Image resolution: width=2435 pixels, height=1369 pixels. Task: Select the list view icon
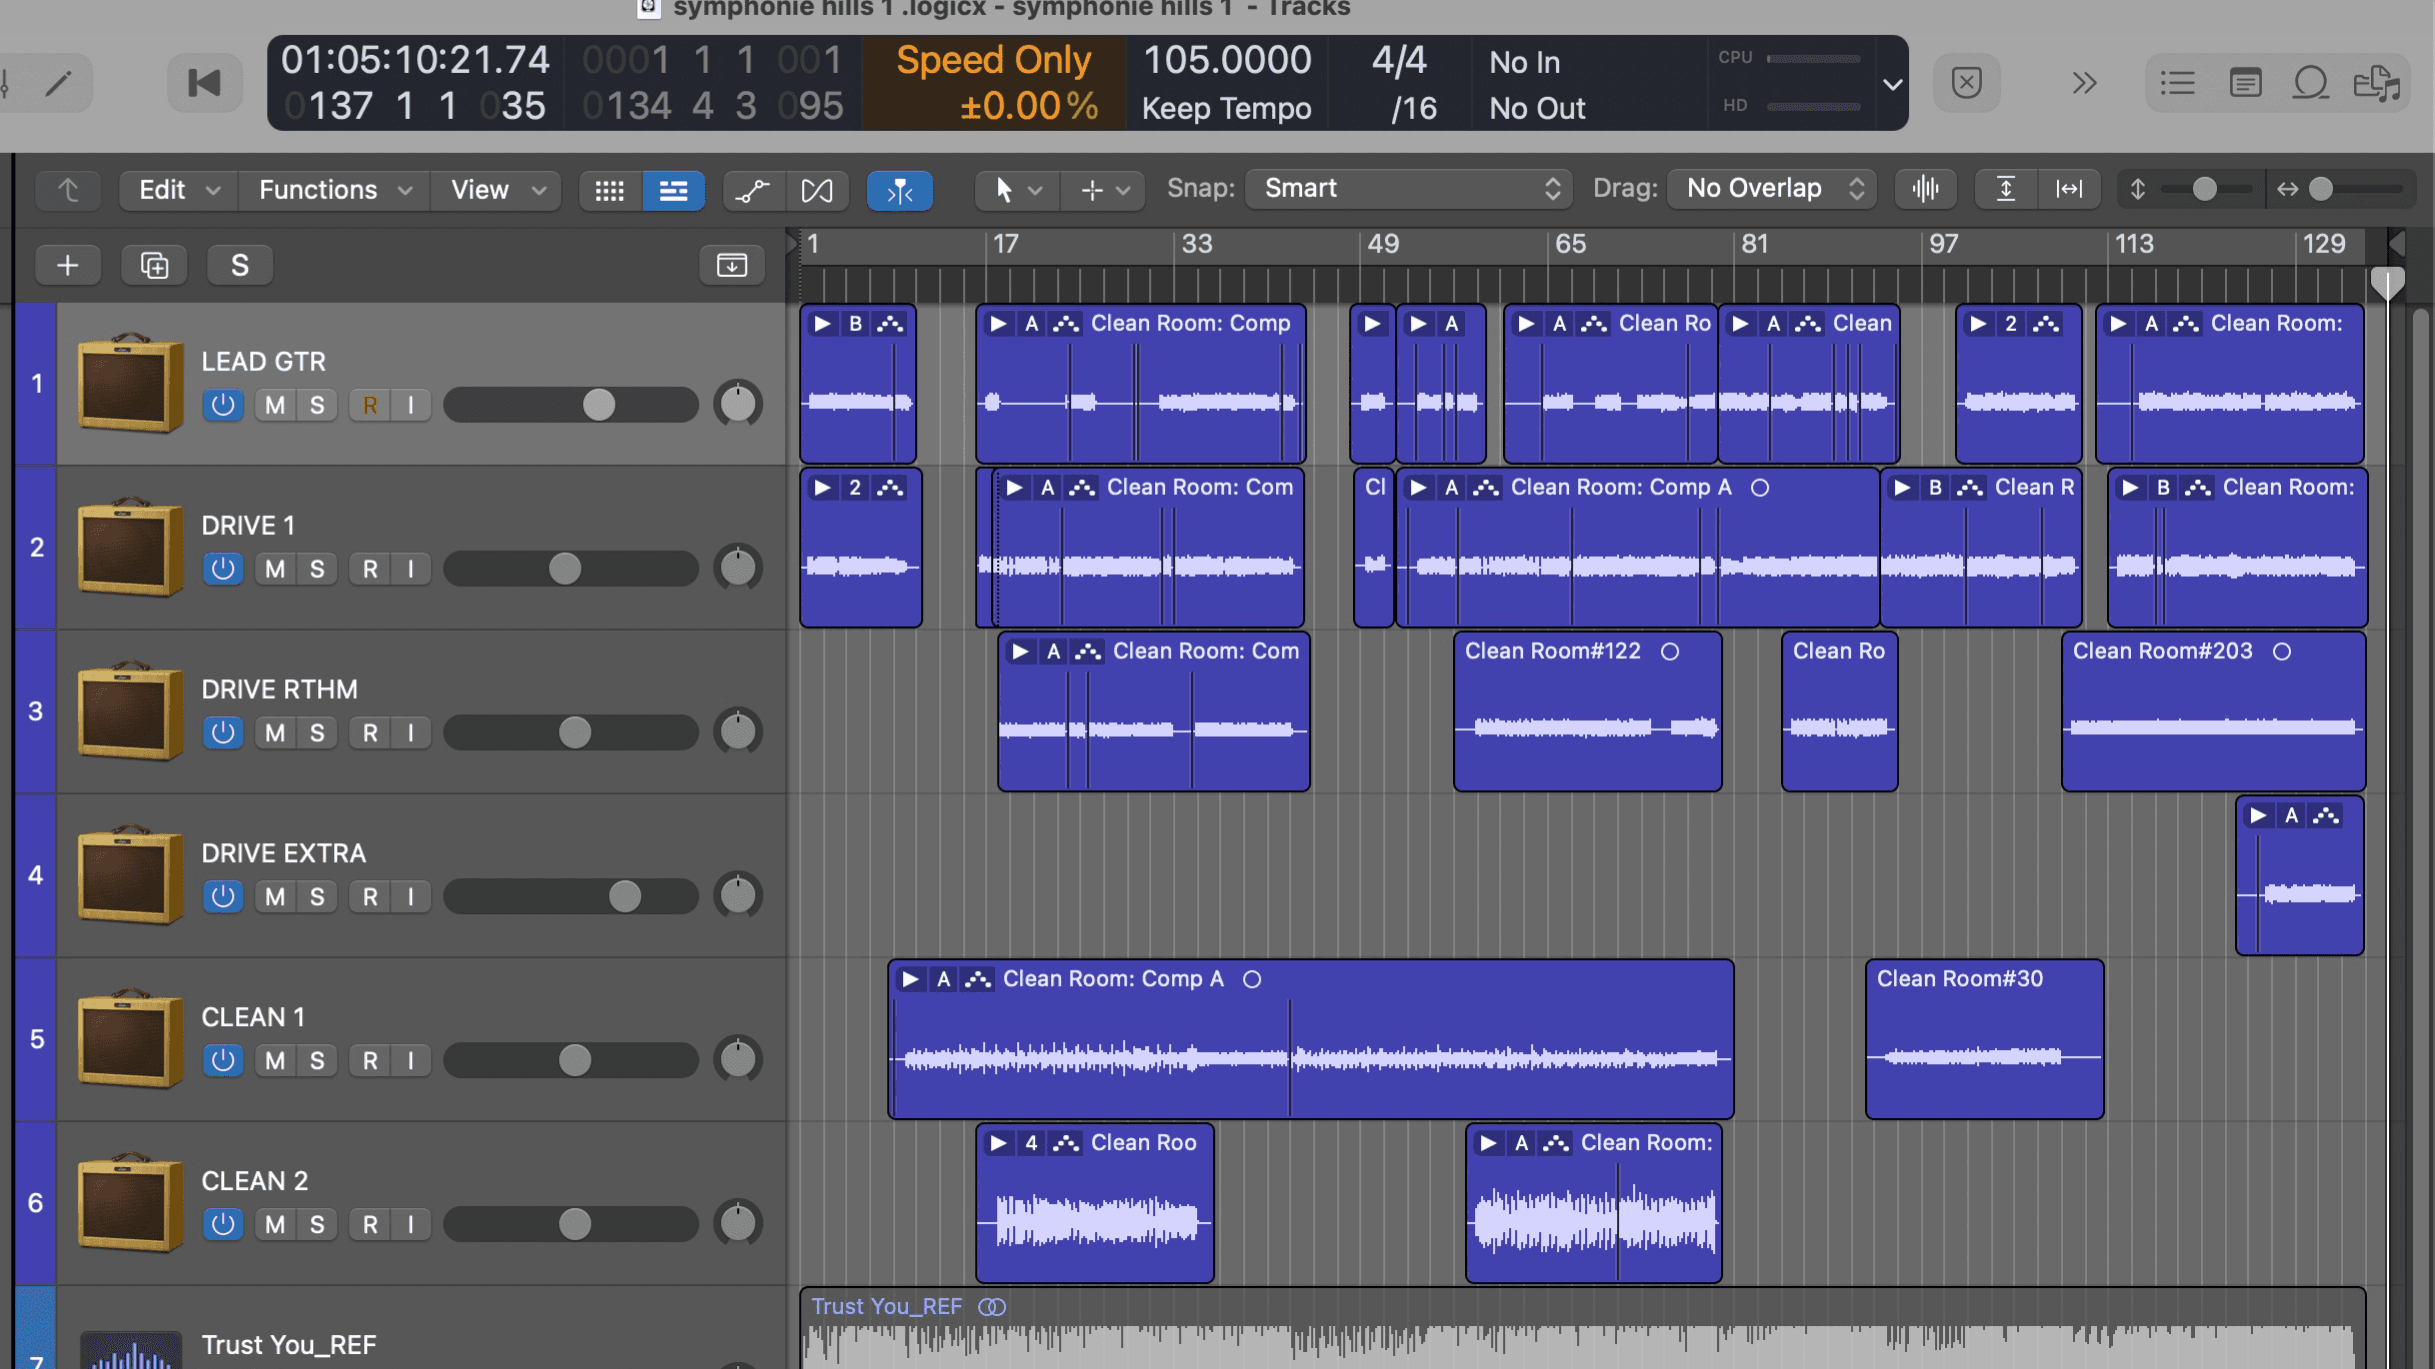[673, 190]
